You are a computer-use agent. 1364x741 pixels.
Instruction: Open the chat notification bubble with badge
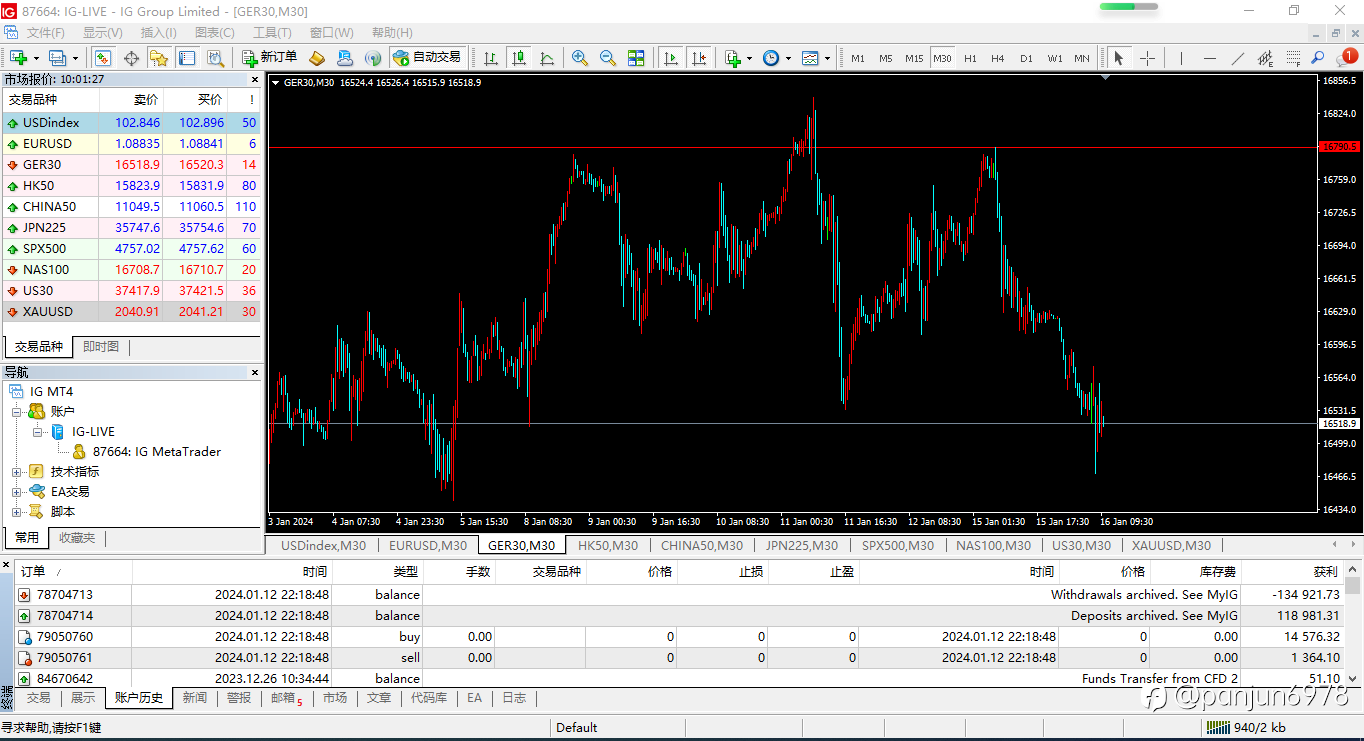click(x=1346, y=57)
